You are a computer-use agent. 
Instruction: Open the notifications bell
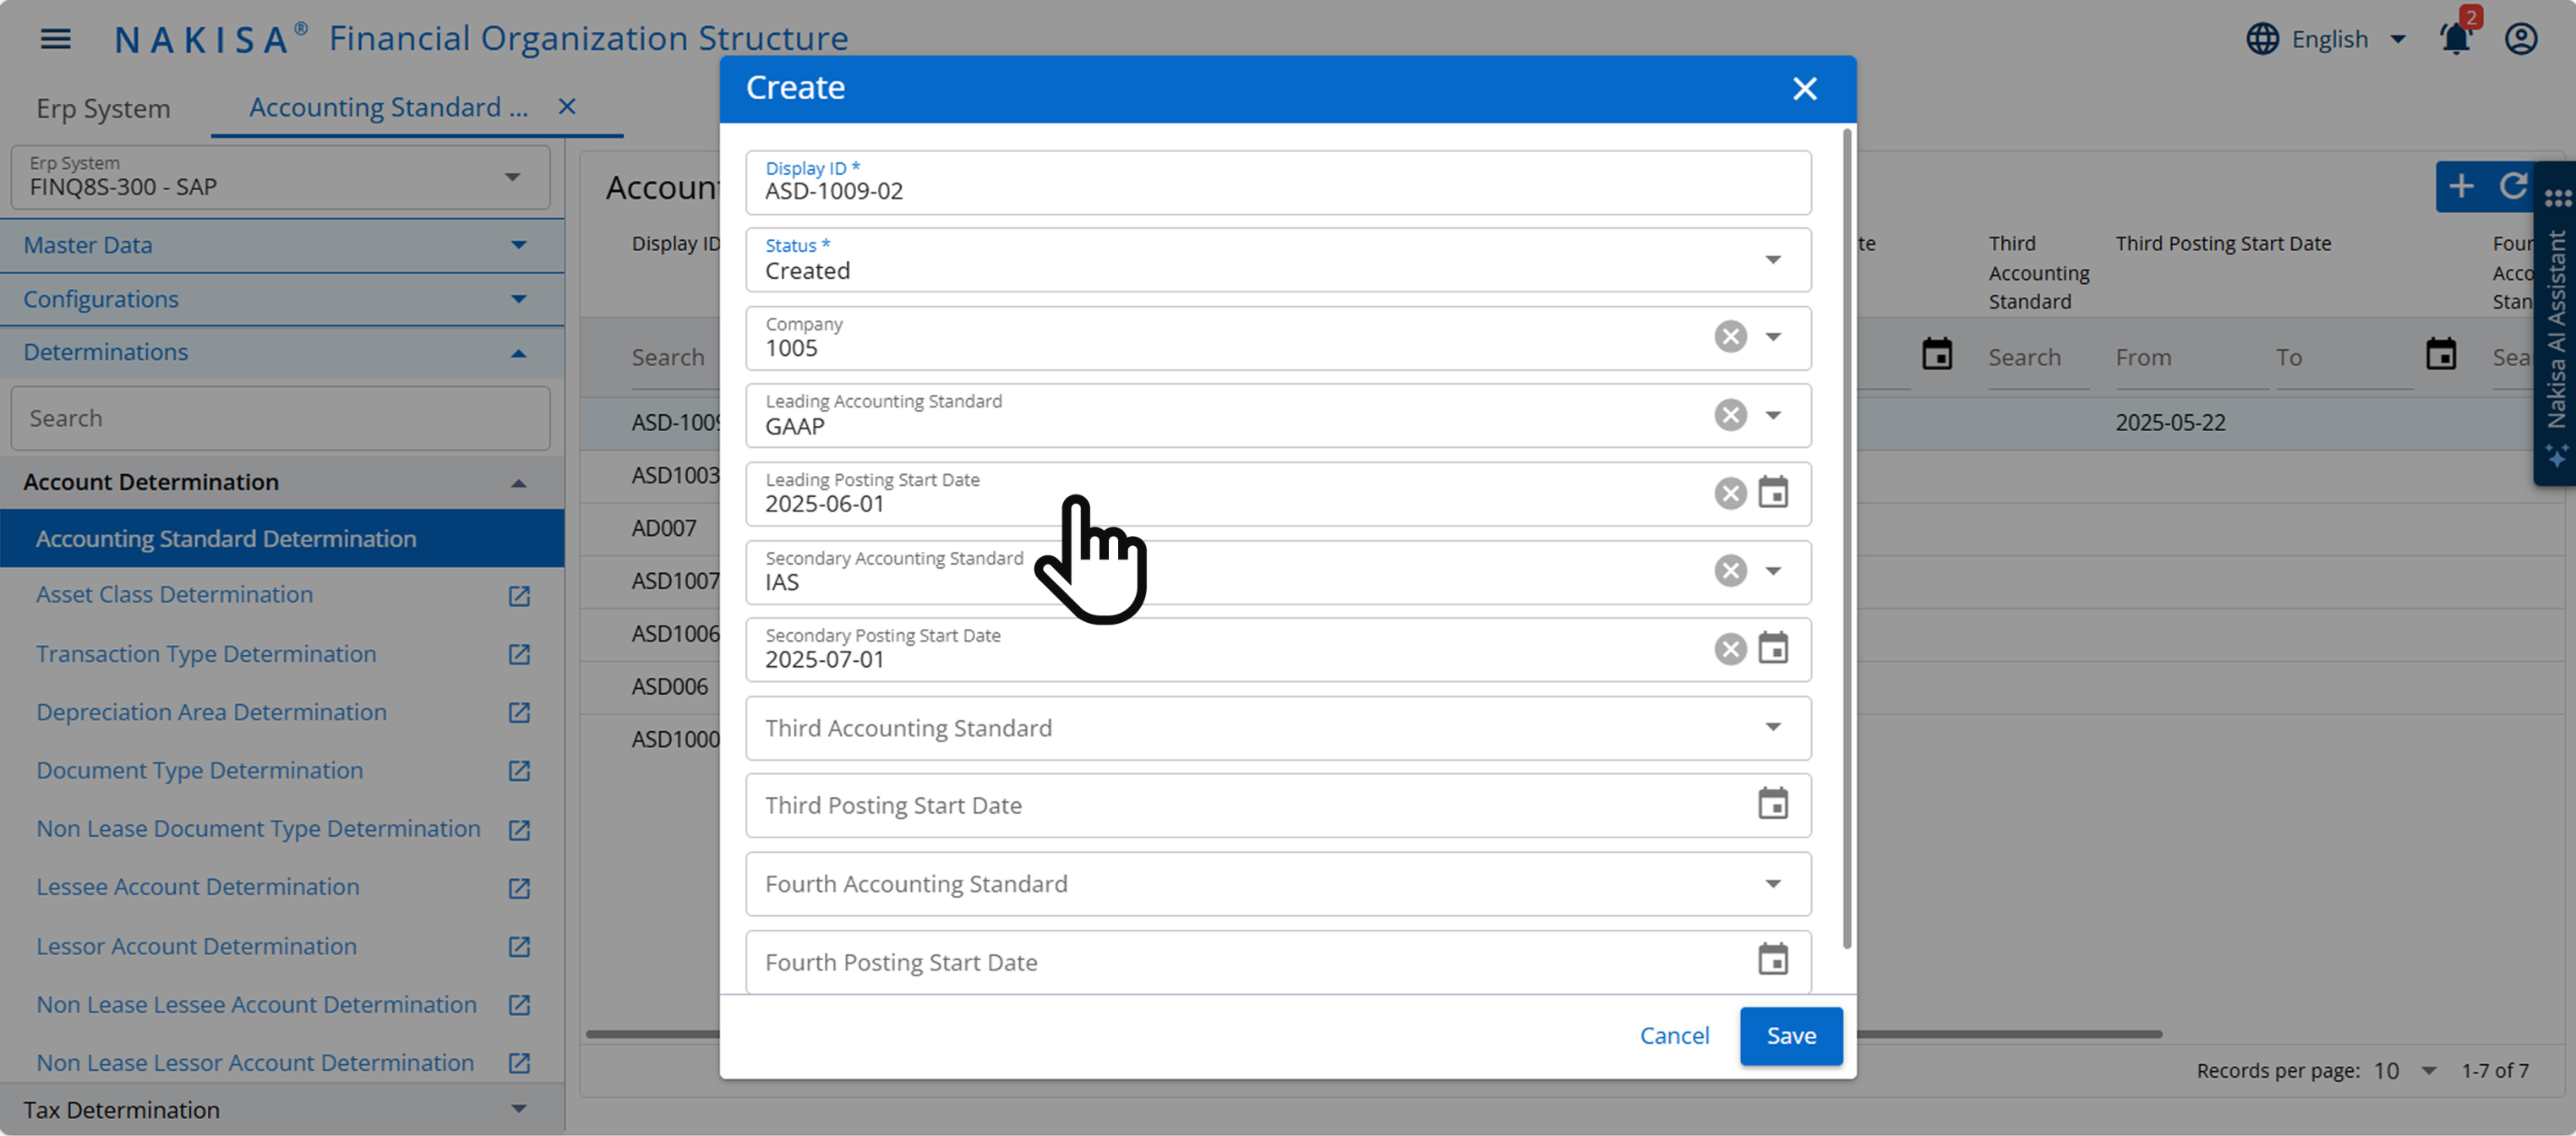(x=2454, y=38)
